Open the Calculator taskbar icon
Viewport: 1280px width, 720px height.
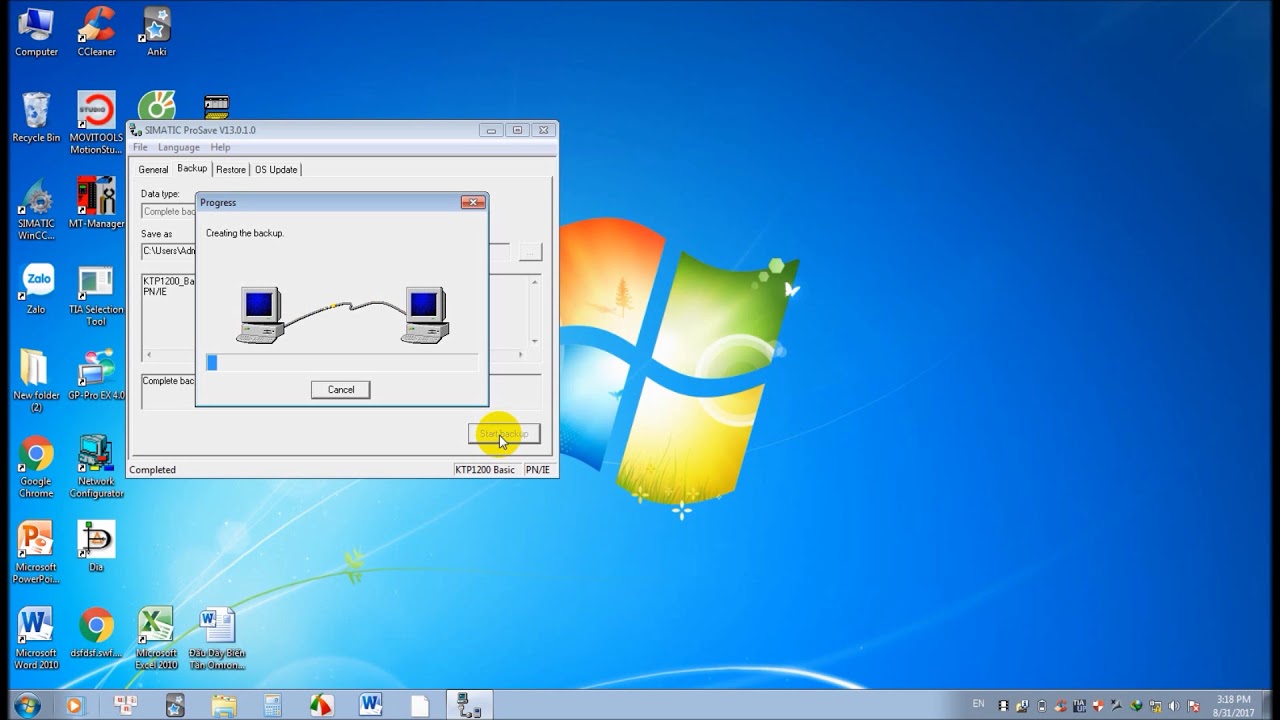coord(273,705)
